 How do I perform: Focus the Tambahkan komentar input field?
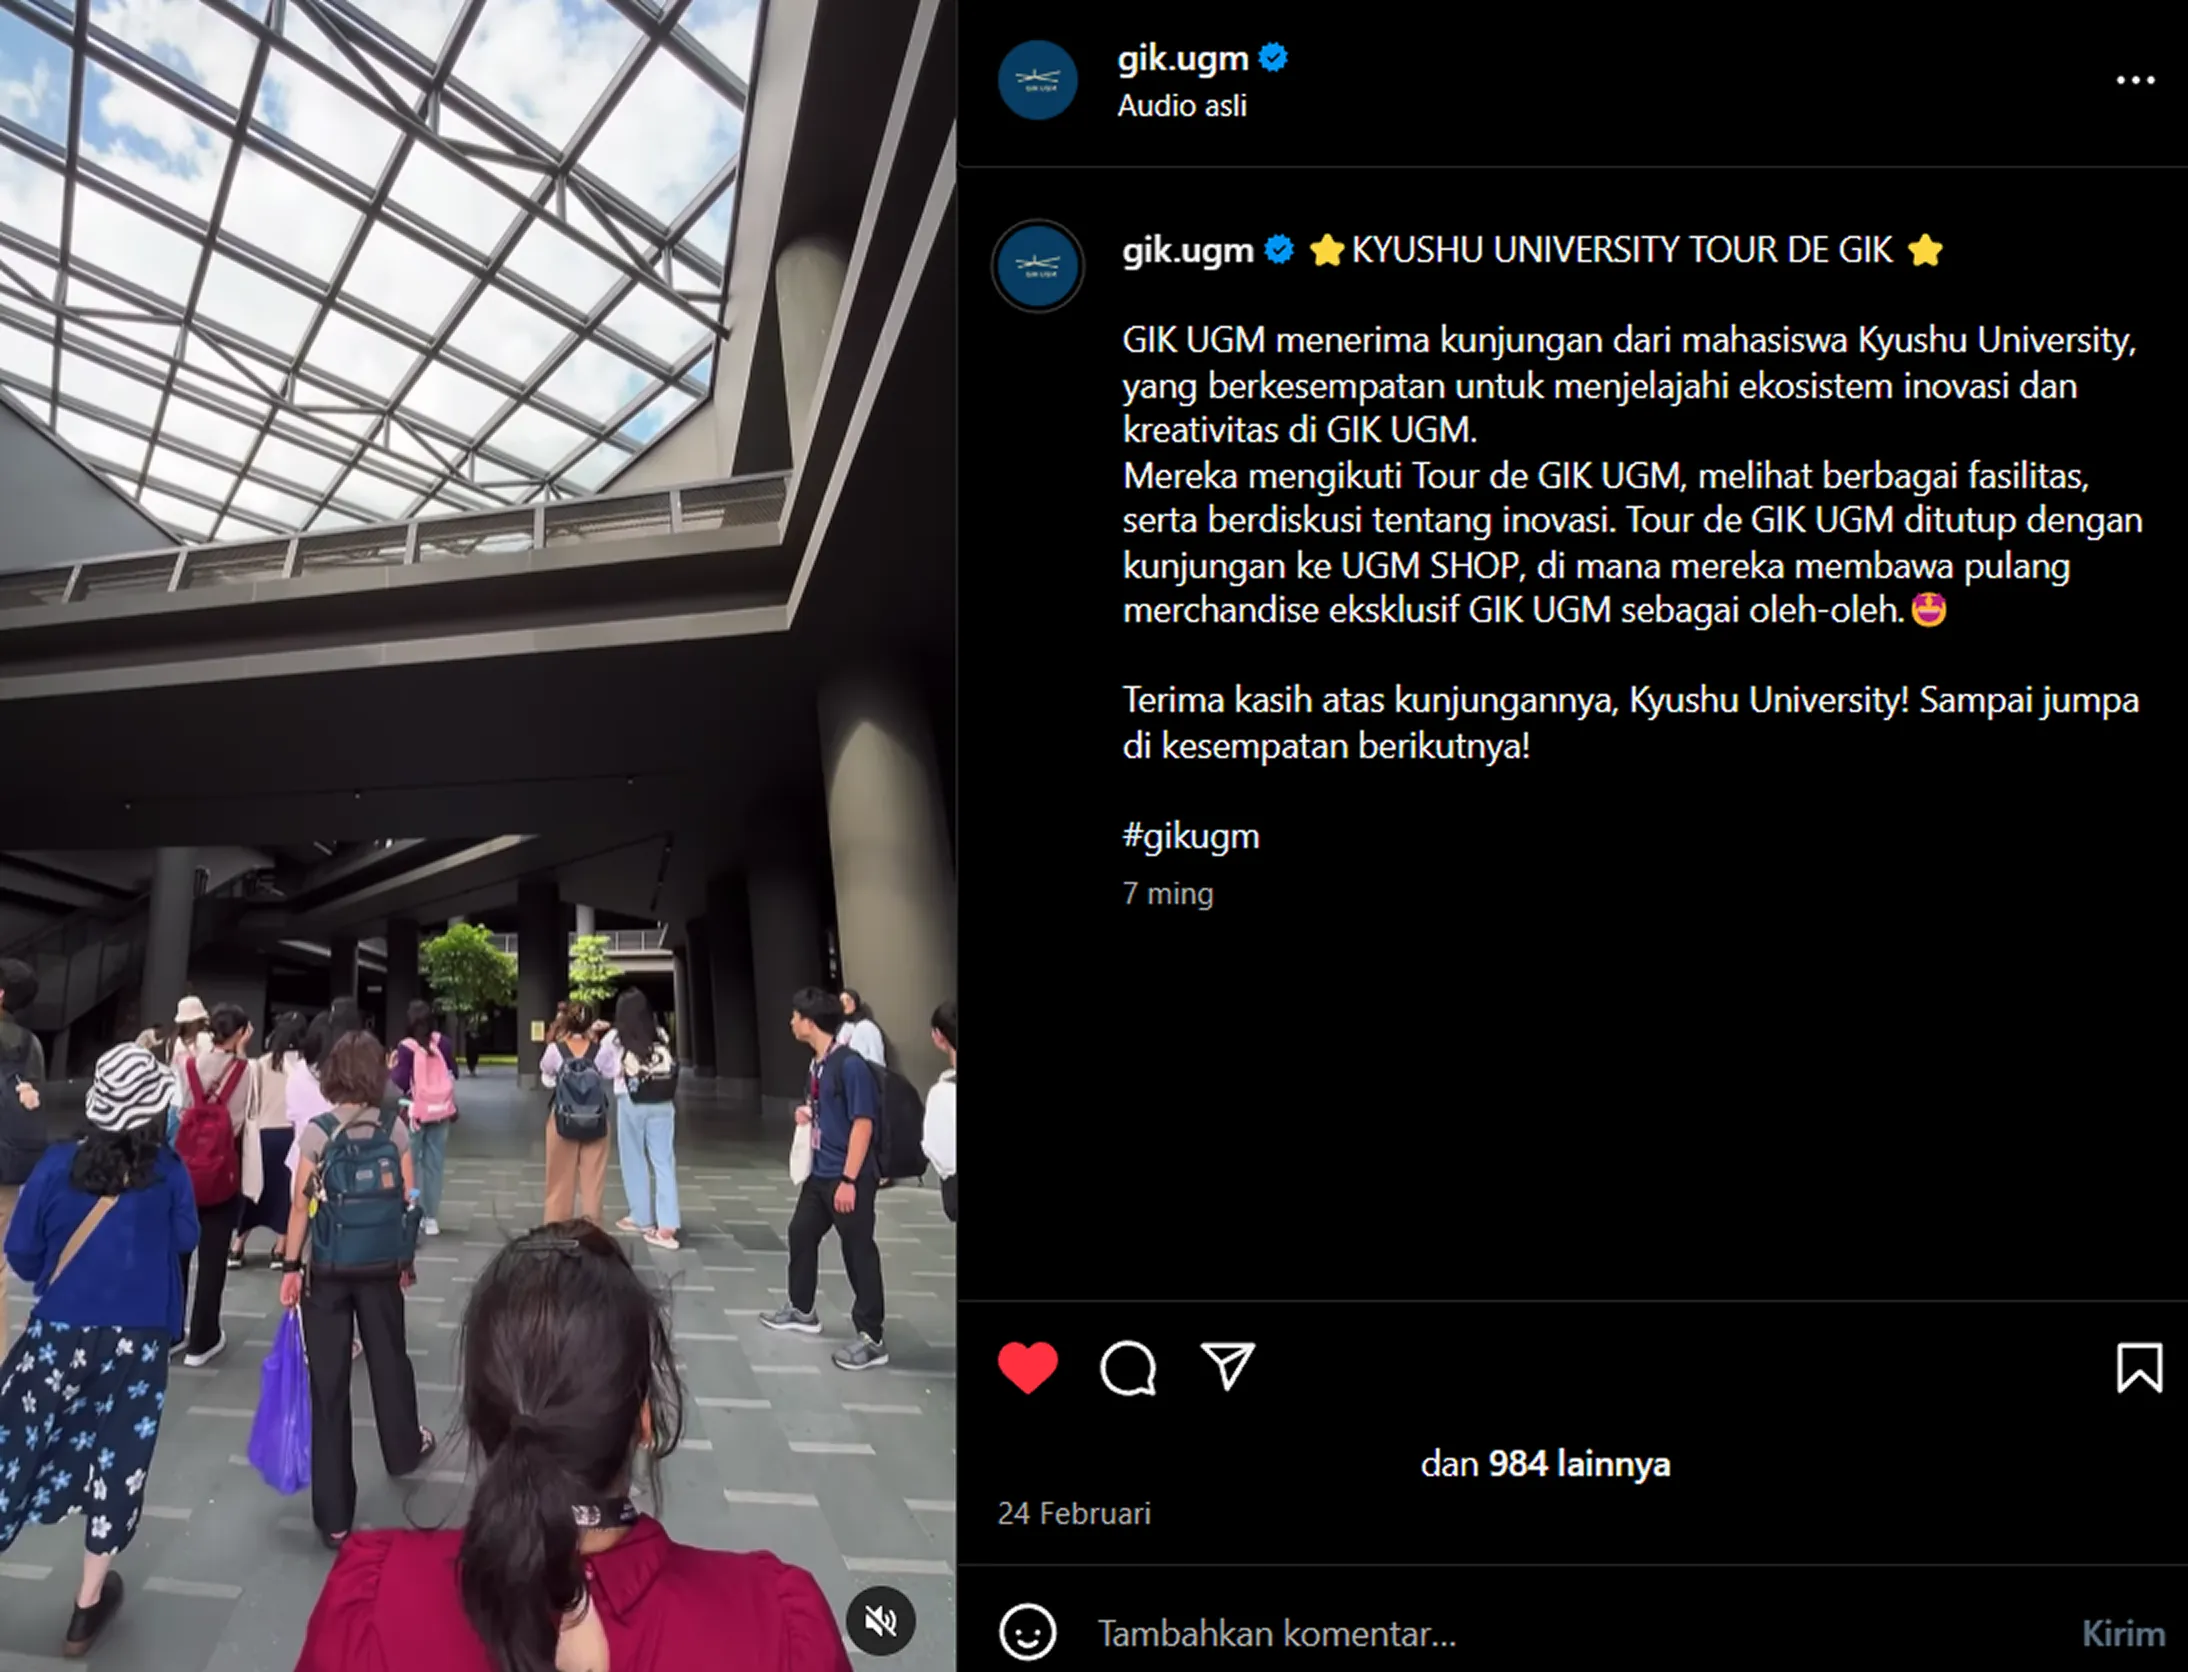pyautogui.click(x=1580, y=1633)
